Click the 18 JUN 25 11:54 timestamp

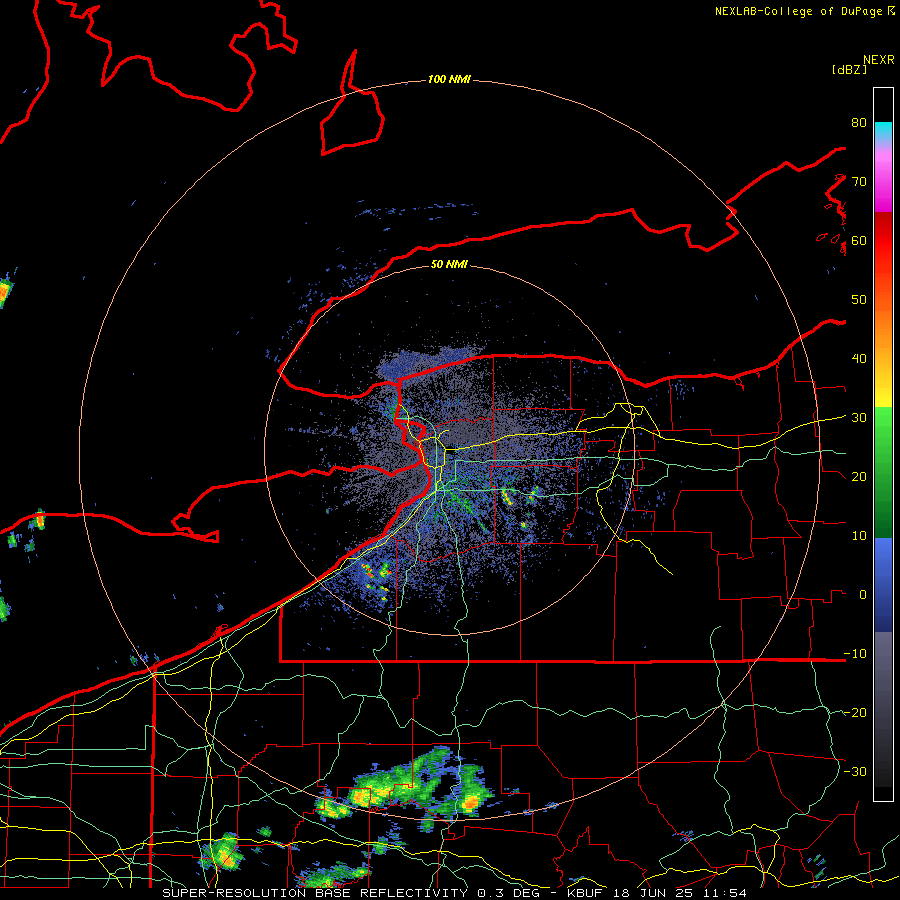[680, 893]
